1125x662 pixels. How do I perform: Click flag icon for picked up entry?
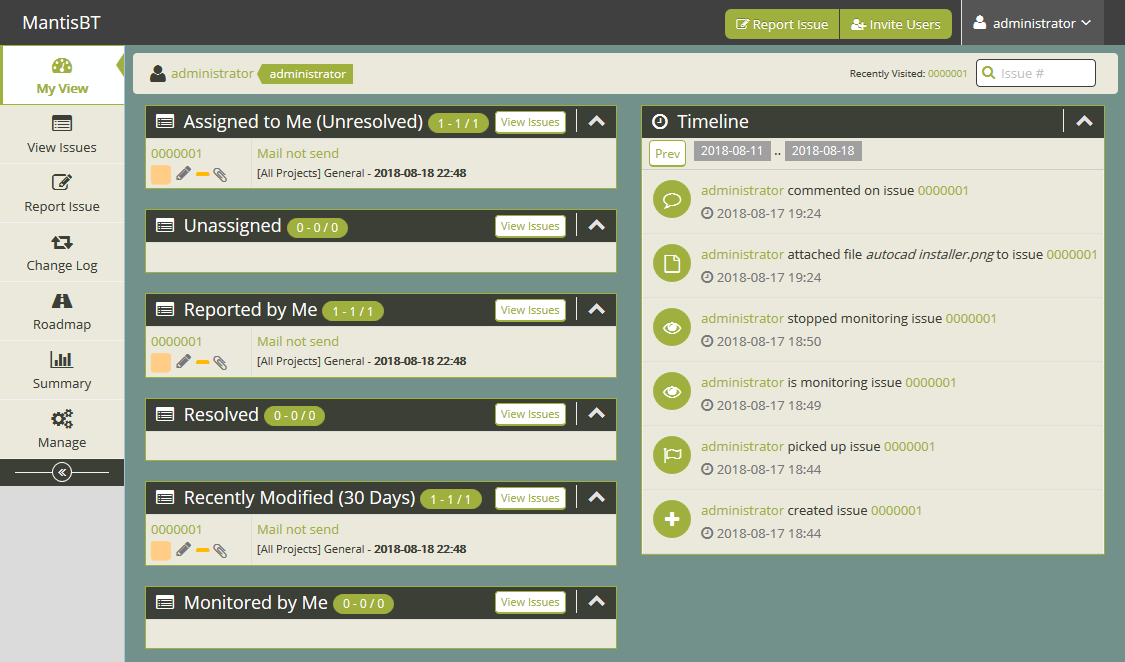pyautogui.click(x=672, y=455)
